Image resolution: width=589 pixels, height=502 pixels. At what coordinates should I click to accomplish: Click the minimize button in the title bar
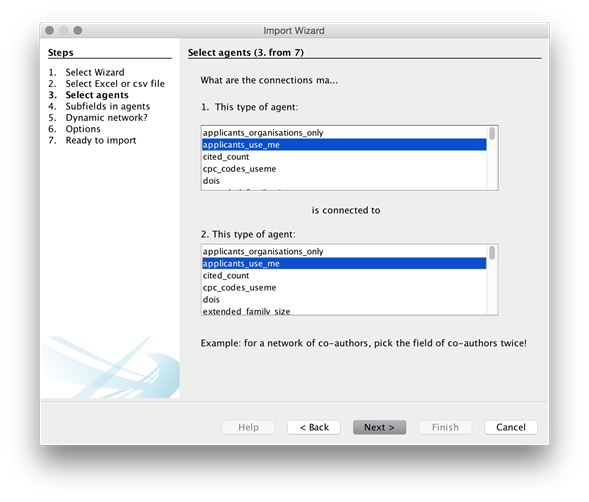tap(63, 30)
